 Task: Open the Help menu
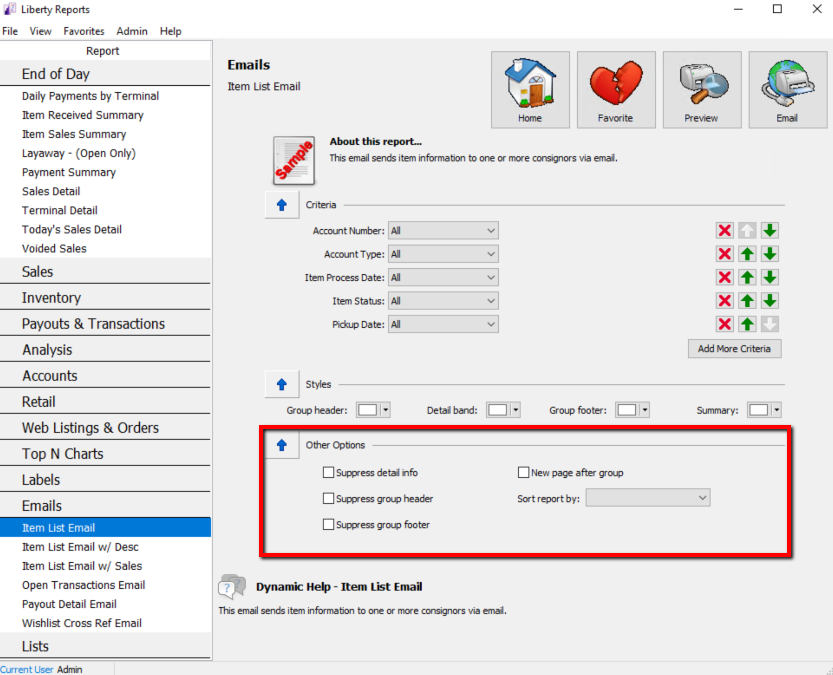171,31
